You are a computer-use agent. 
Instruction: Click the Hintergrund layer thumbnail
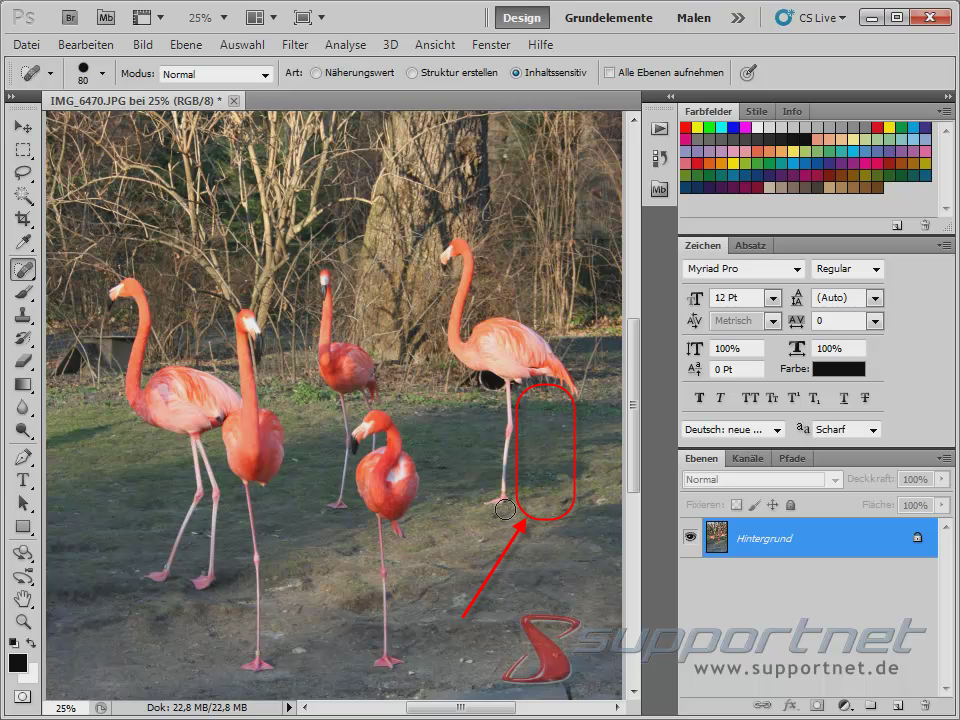click(718, 538)
